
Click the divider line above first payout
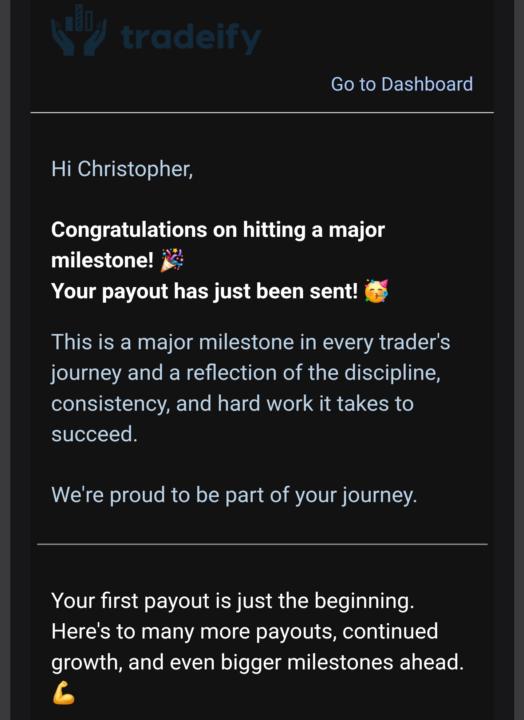(x=262, y=544)
